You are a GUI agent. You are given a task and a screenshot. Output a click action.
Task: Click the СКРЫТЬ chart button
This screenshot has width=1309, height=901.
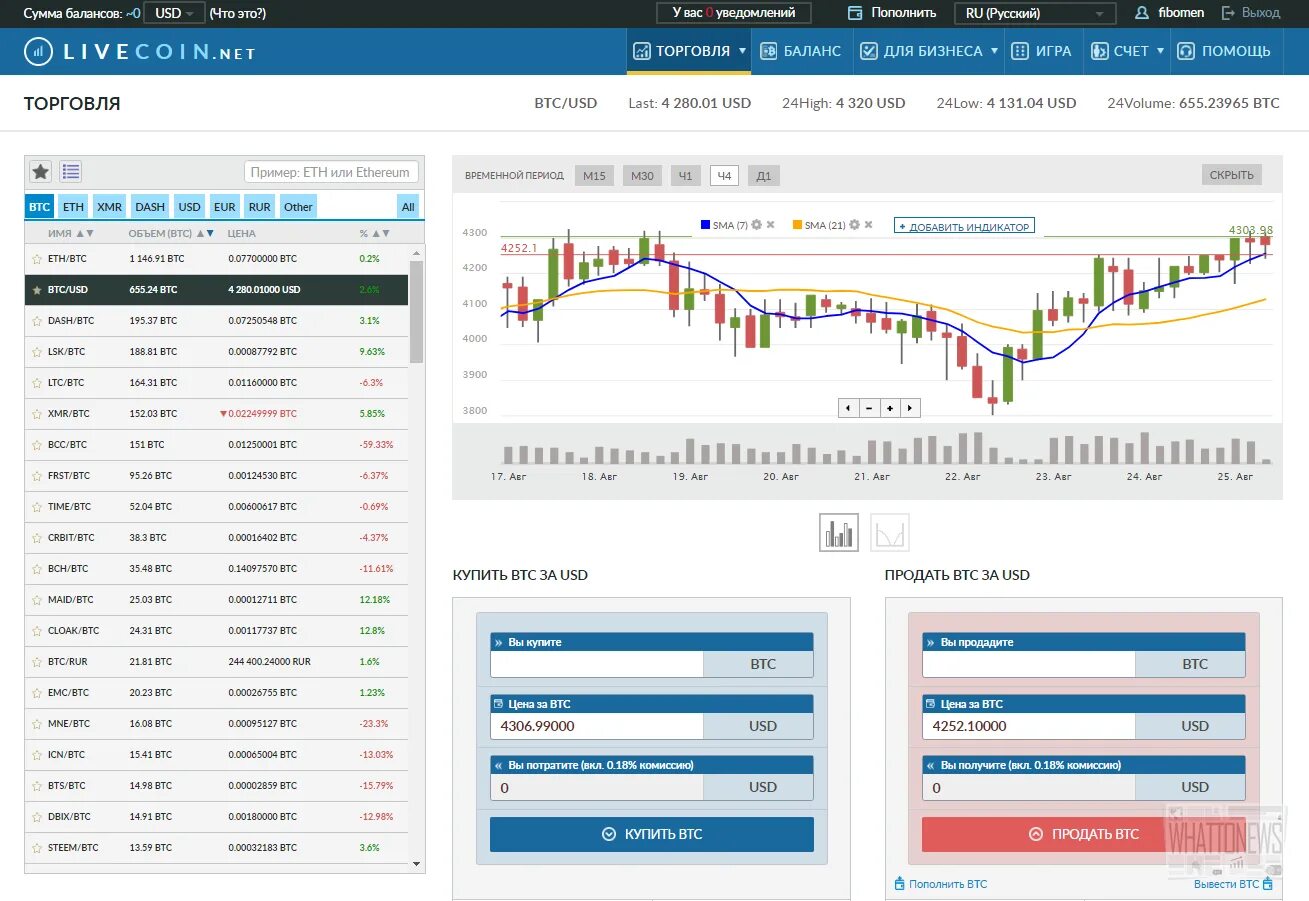[x=1232, y=175]
